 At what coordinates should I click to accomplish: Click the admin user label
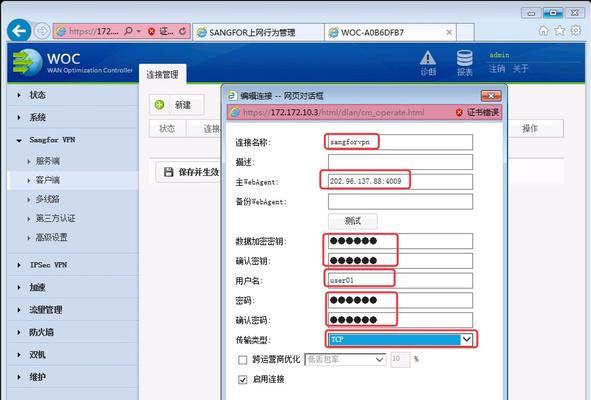pyautogui.click(x=499, y=55)
